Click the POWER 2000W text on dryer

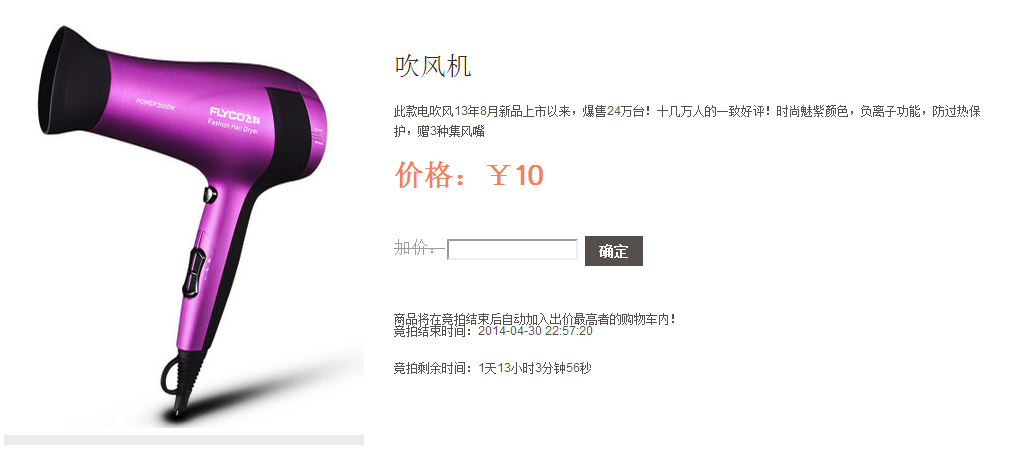pos(156,103)
